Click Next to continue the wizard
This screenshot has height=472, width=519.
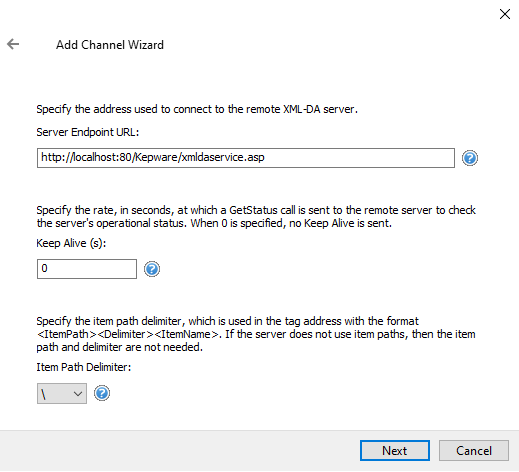tap(395, 451)
